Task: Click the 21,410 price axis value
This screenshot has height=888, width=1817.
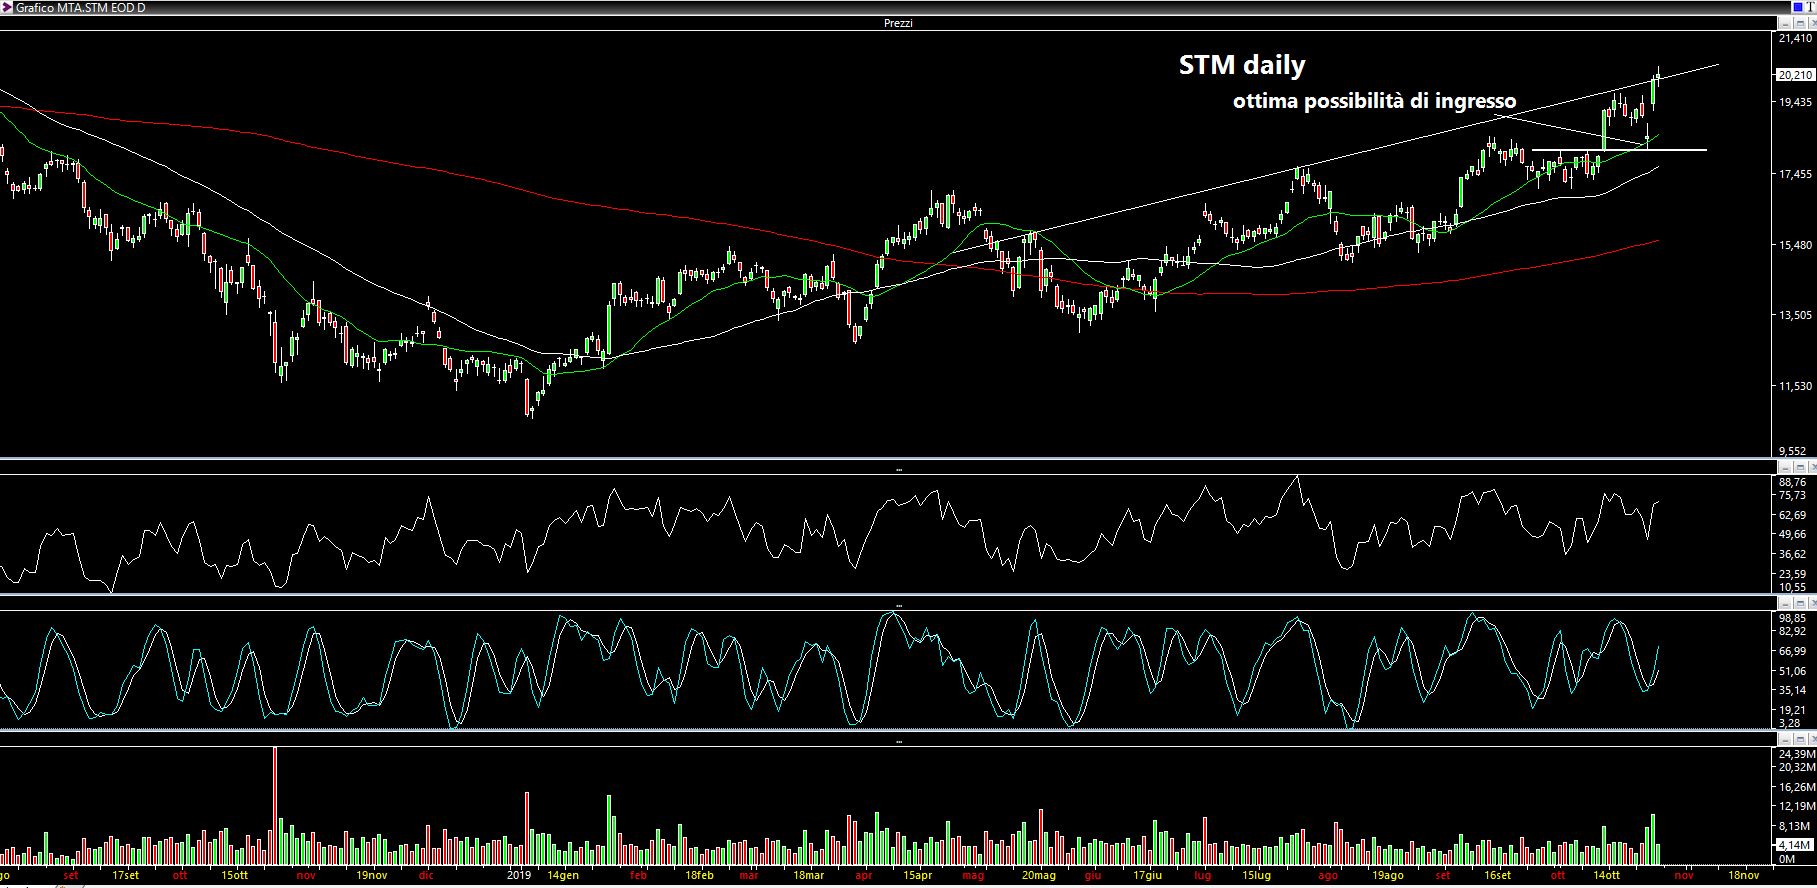Action: [x=1795, y=39]
